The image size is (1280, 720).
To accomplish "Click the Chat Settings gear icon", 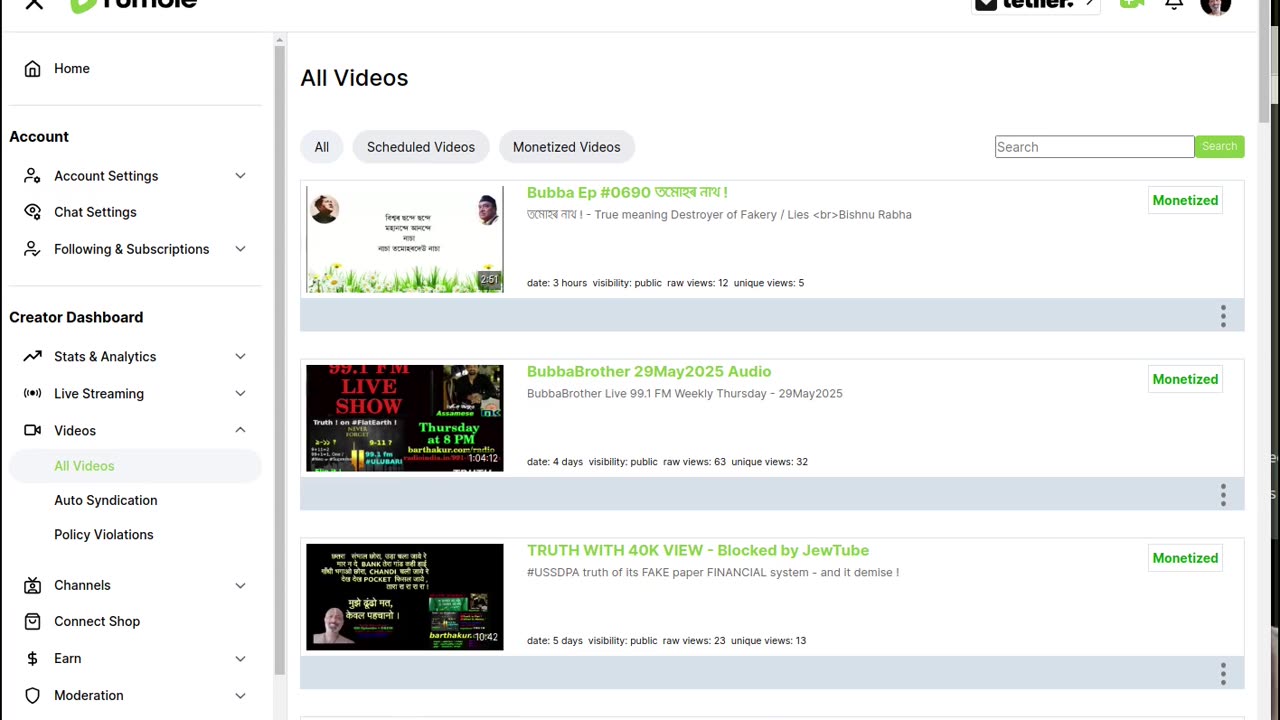I will (x=33, y=212).
